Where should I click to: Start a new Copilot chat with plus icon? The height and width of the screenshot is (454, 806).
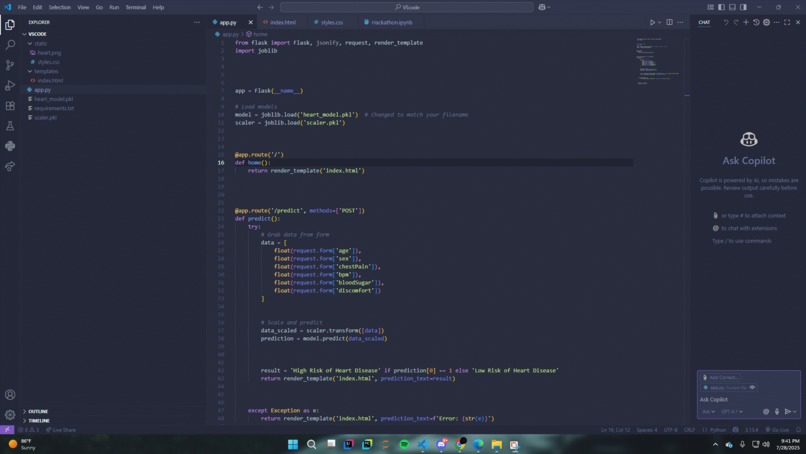pos(746,22)
